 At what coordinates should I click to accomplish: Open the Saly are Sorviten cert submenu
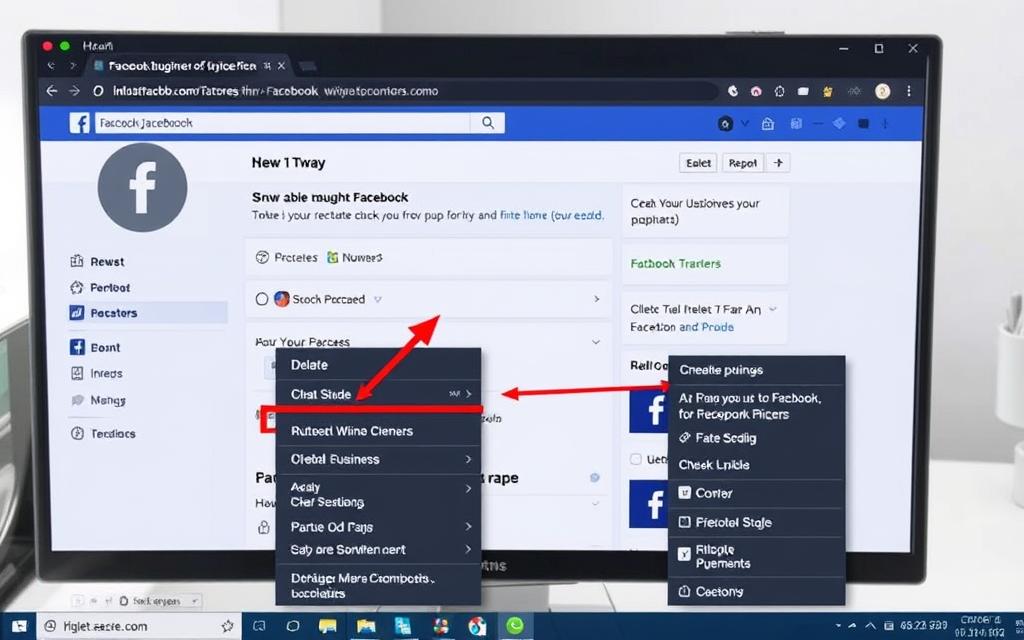378,550
